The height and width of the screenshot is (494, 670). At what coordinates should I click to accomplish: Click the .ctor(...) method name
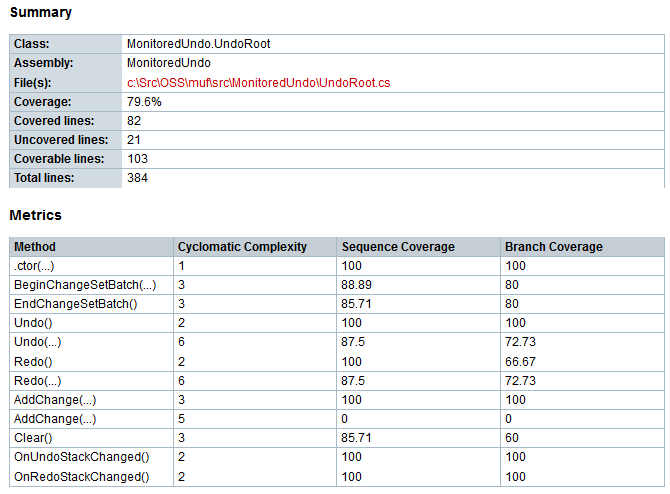34,266
